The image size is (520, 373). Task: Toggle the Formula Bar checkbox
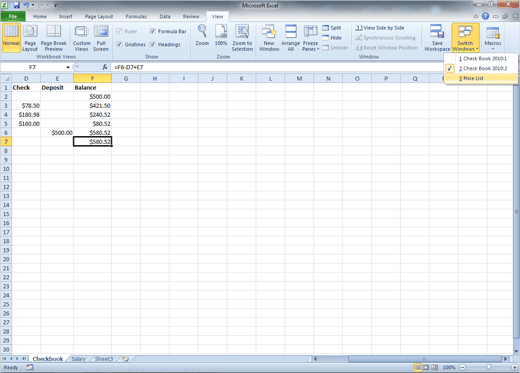click(x=153, y=31)
